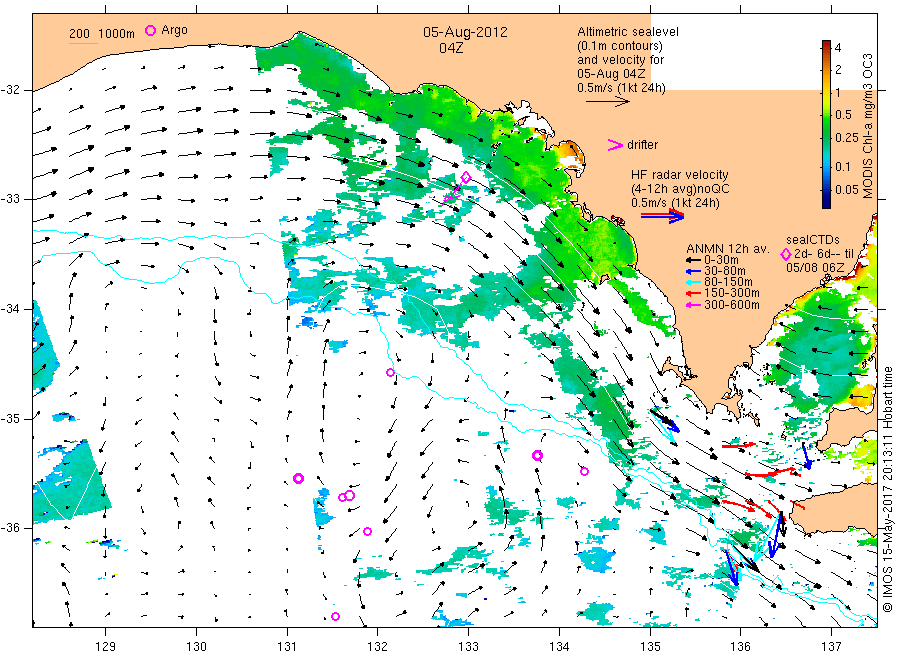Screen dimensions: 900x660
Task: Click the cyan contour line under '200 1000m'
Action: (x=83, y=43)
